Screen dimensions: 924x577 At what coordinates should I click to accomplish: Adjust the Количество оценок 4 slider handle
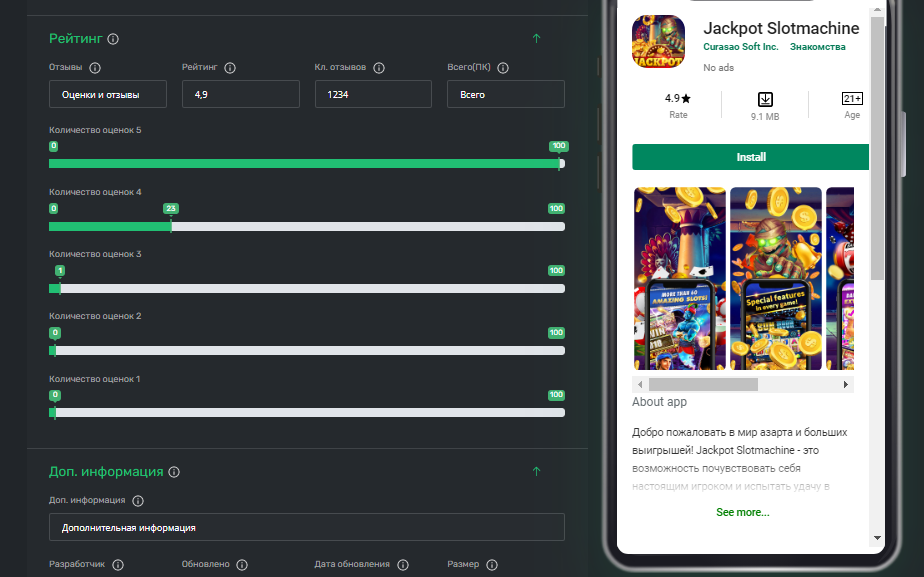(171, 226)
